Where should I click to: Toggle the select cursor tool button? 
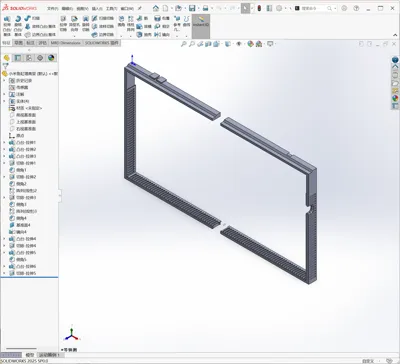pos(245,8)
